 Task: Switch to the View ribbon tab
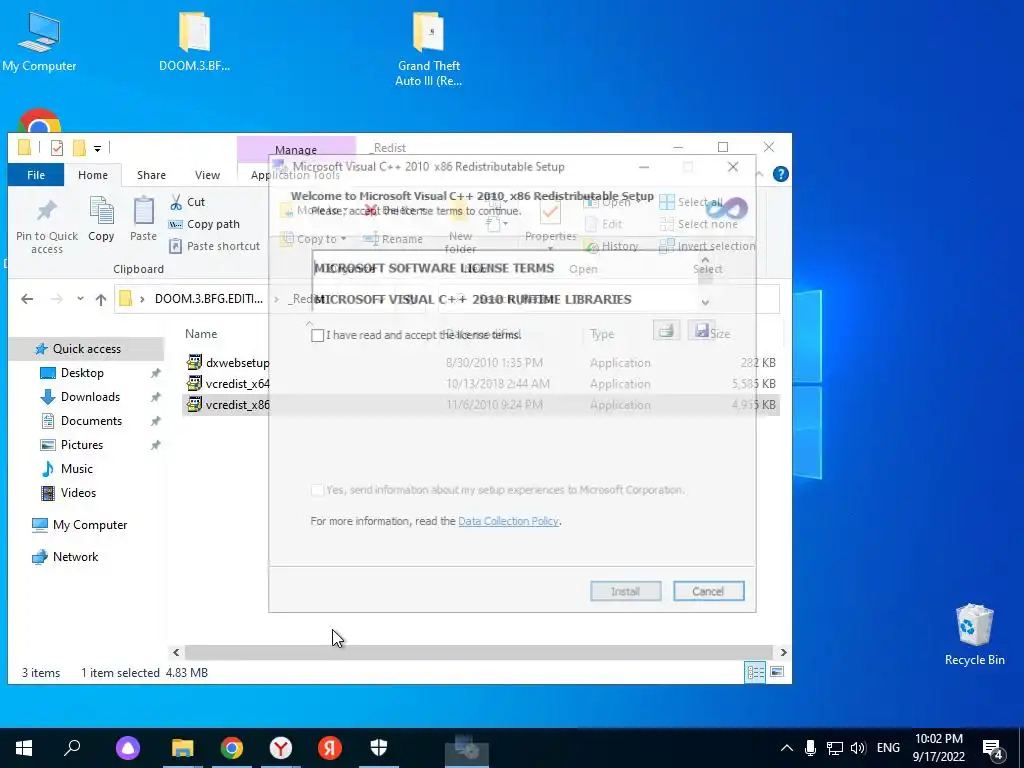coord(207,175)
